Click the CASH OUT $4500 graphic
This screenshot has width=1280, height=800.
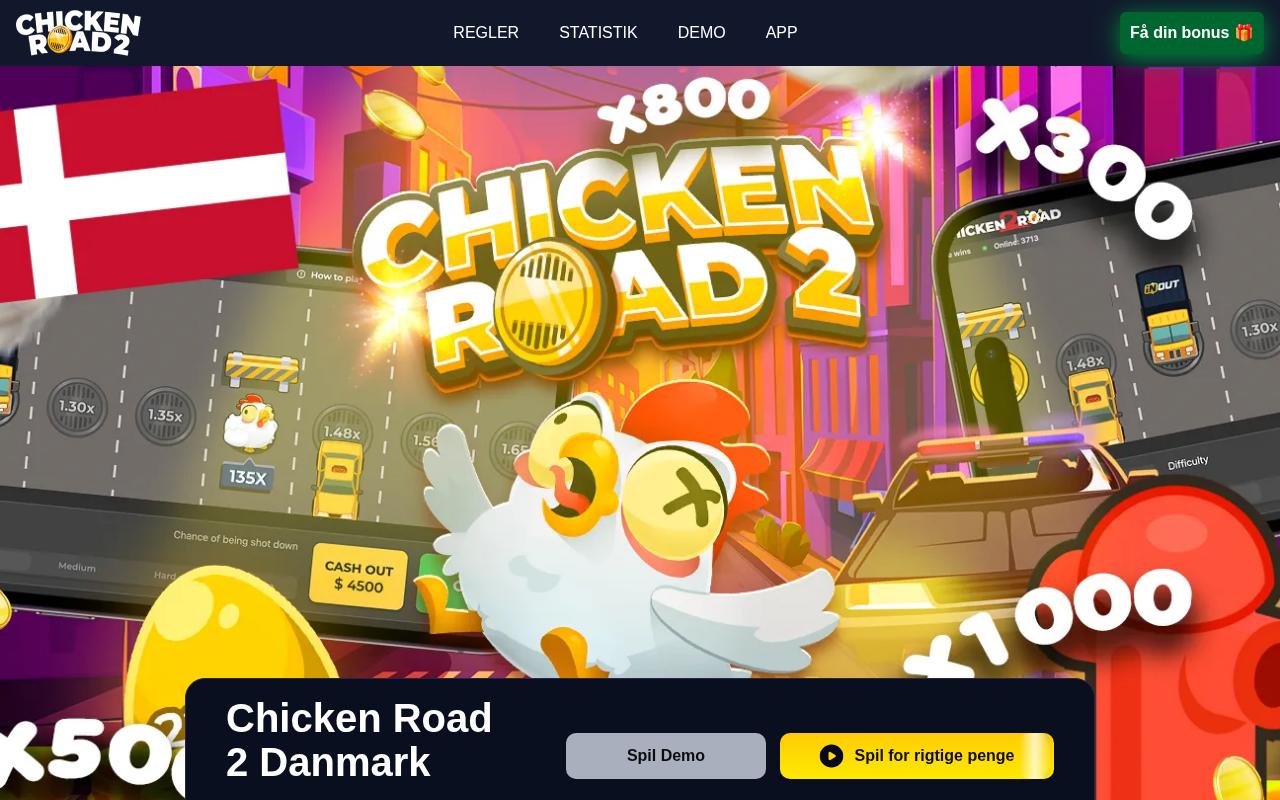359,576
